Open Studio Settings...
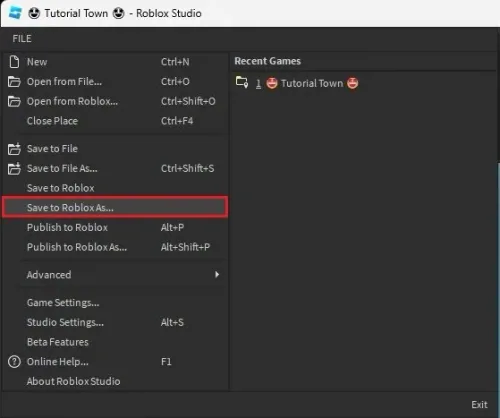The image size is (500, 418). pos(115,322)
